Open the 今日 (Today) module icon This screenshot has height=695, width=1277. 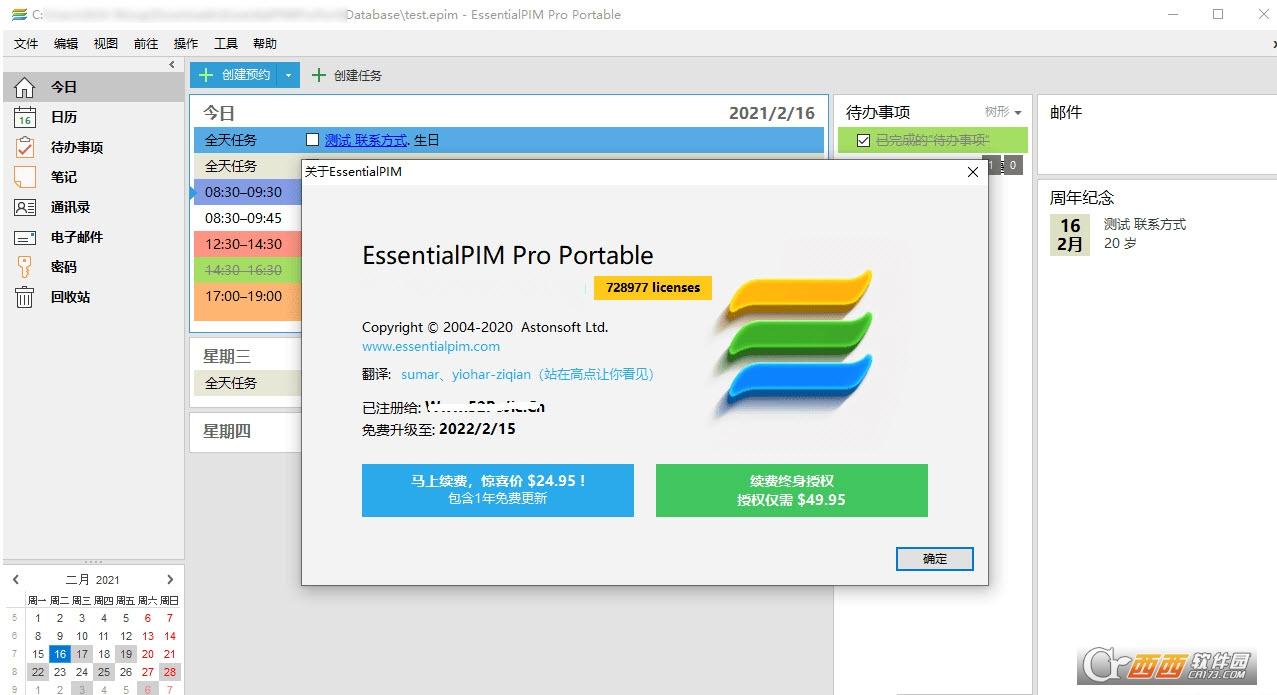point(24,87)
